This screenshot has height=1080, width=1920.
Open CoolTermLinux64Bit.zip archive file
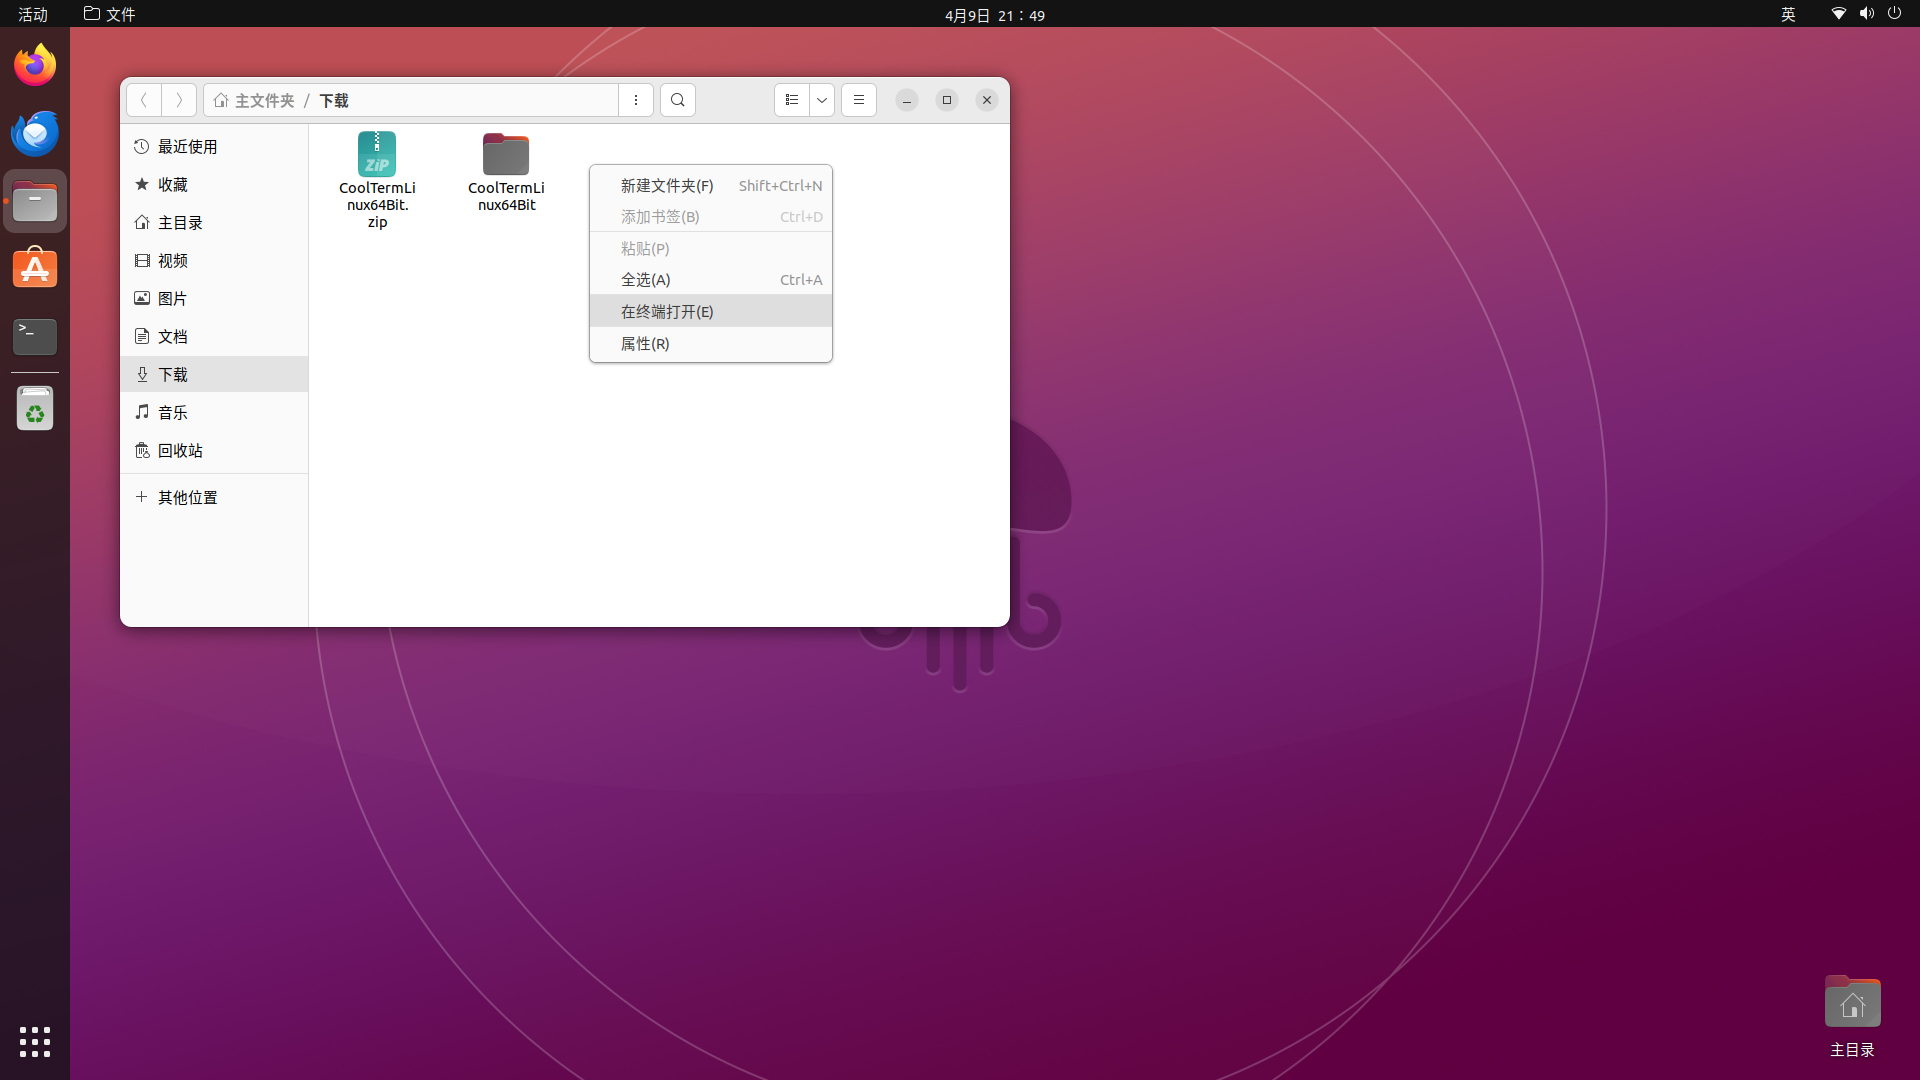(x=377, y=156)
